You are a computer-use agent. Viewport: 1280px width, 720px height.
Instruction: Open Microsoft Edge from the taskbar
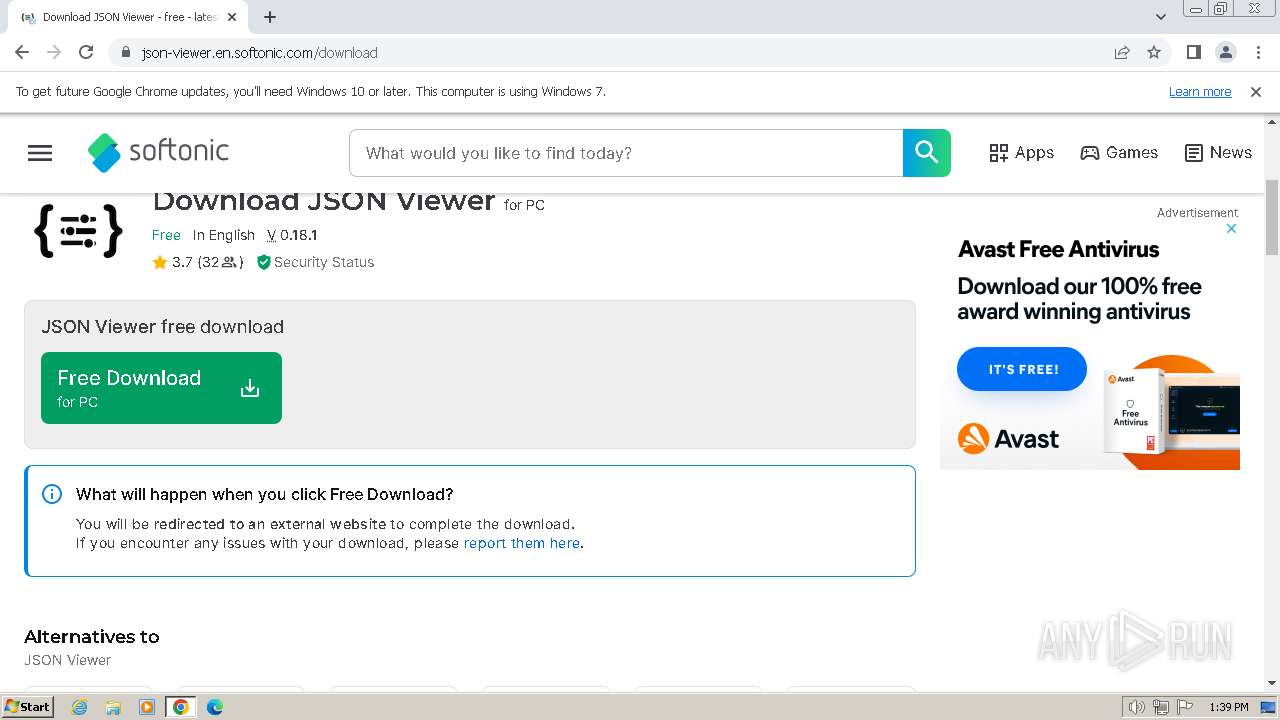215,707
